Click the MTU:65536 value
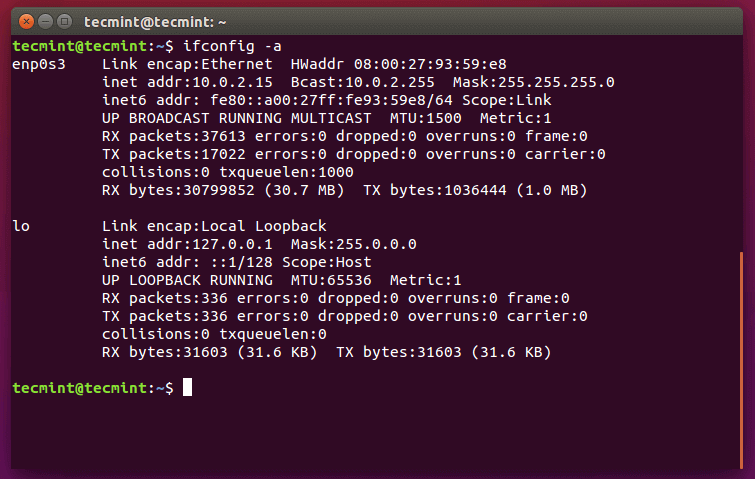755x479 pixels. [x=336, y=280]
